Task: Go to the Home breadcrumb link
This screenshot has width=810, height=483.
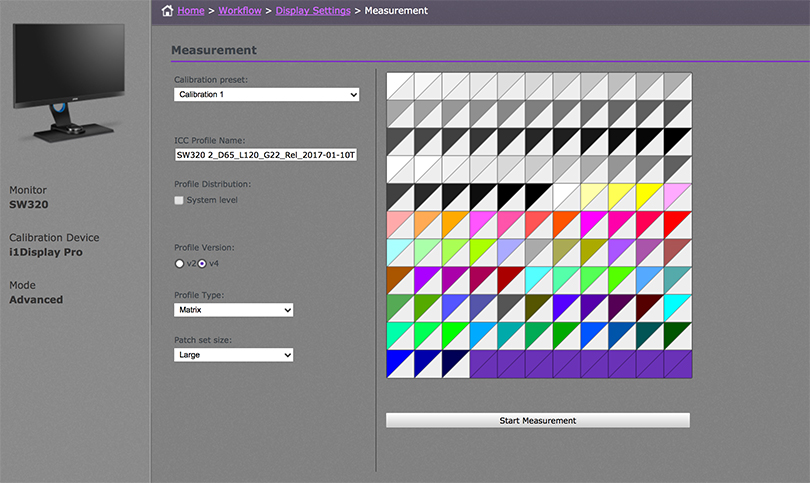Action: point(190,11)
